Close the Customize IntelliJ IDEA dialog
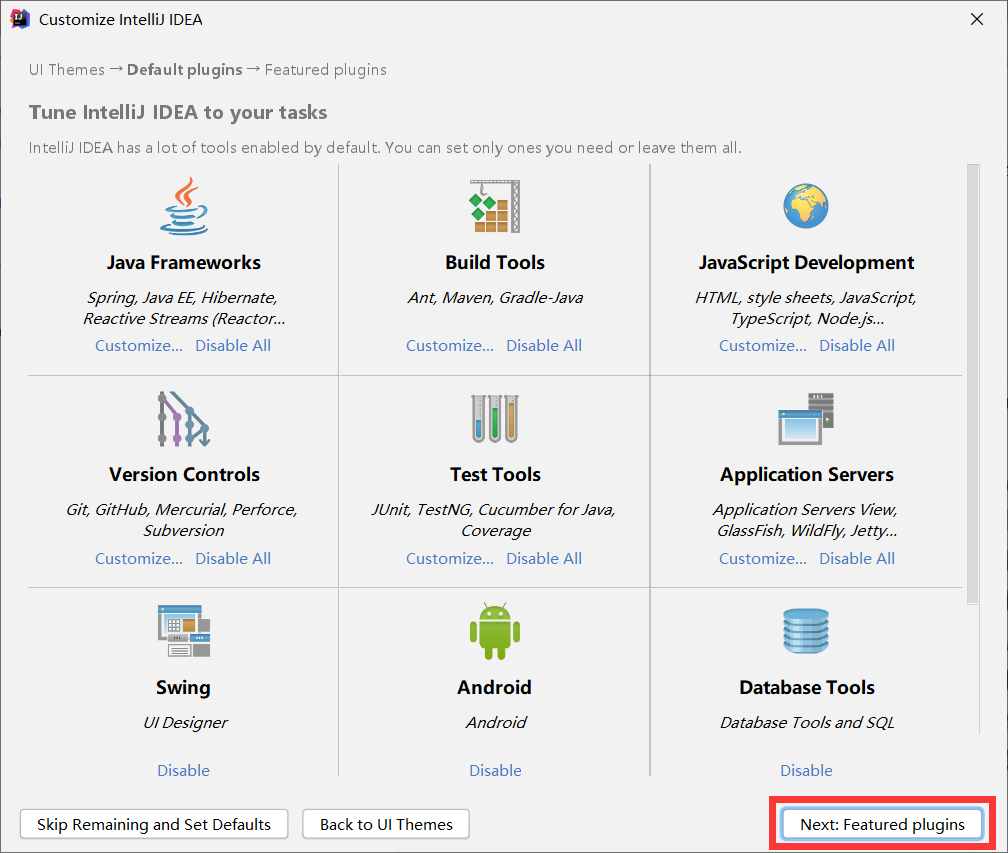This screenshot has width=1008, height=853. (976, 19)
